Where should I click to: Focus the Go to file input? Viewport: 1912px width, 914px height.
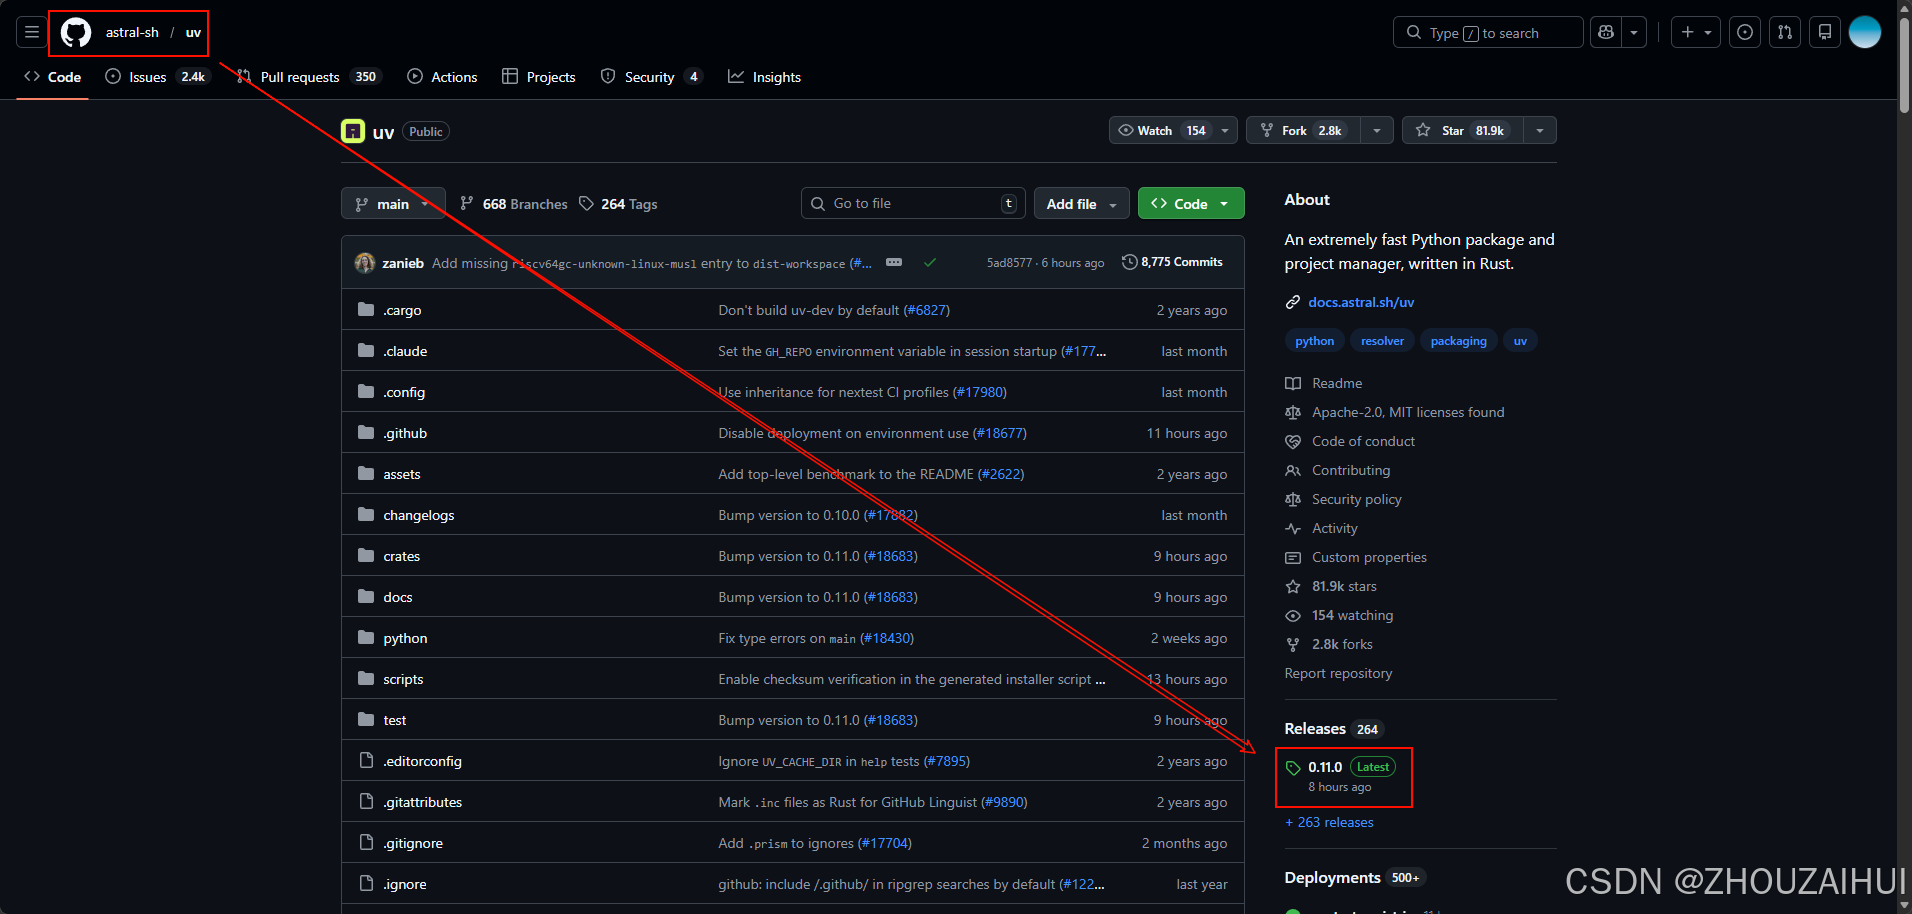coord(913,203)
